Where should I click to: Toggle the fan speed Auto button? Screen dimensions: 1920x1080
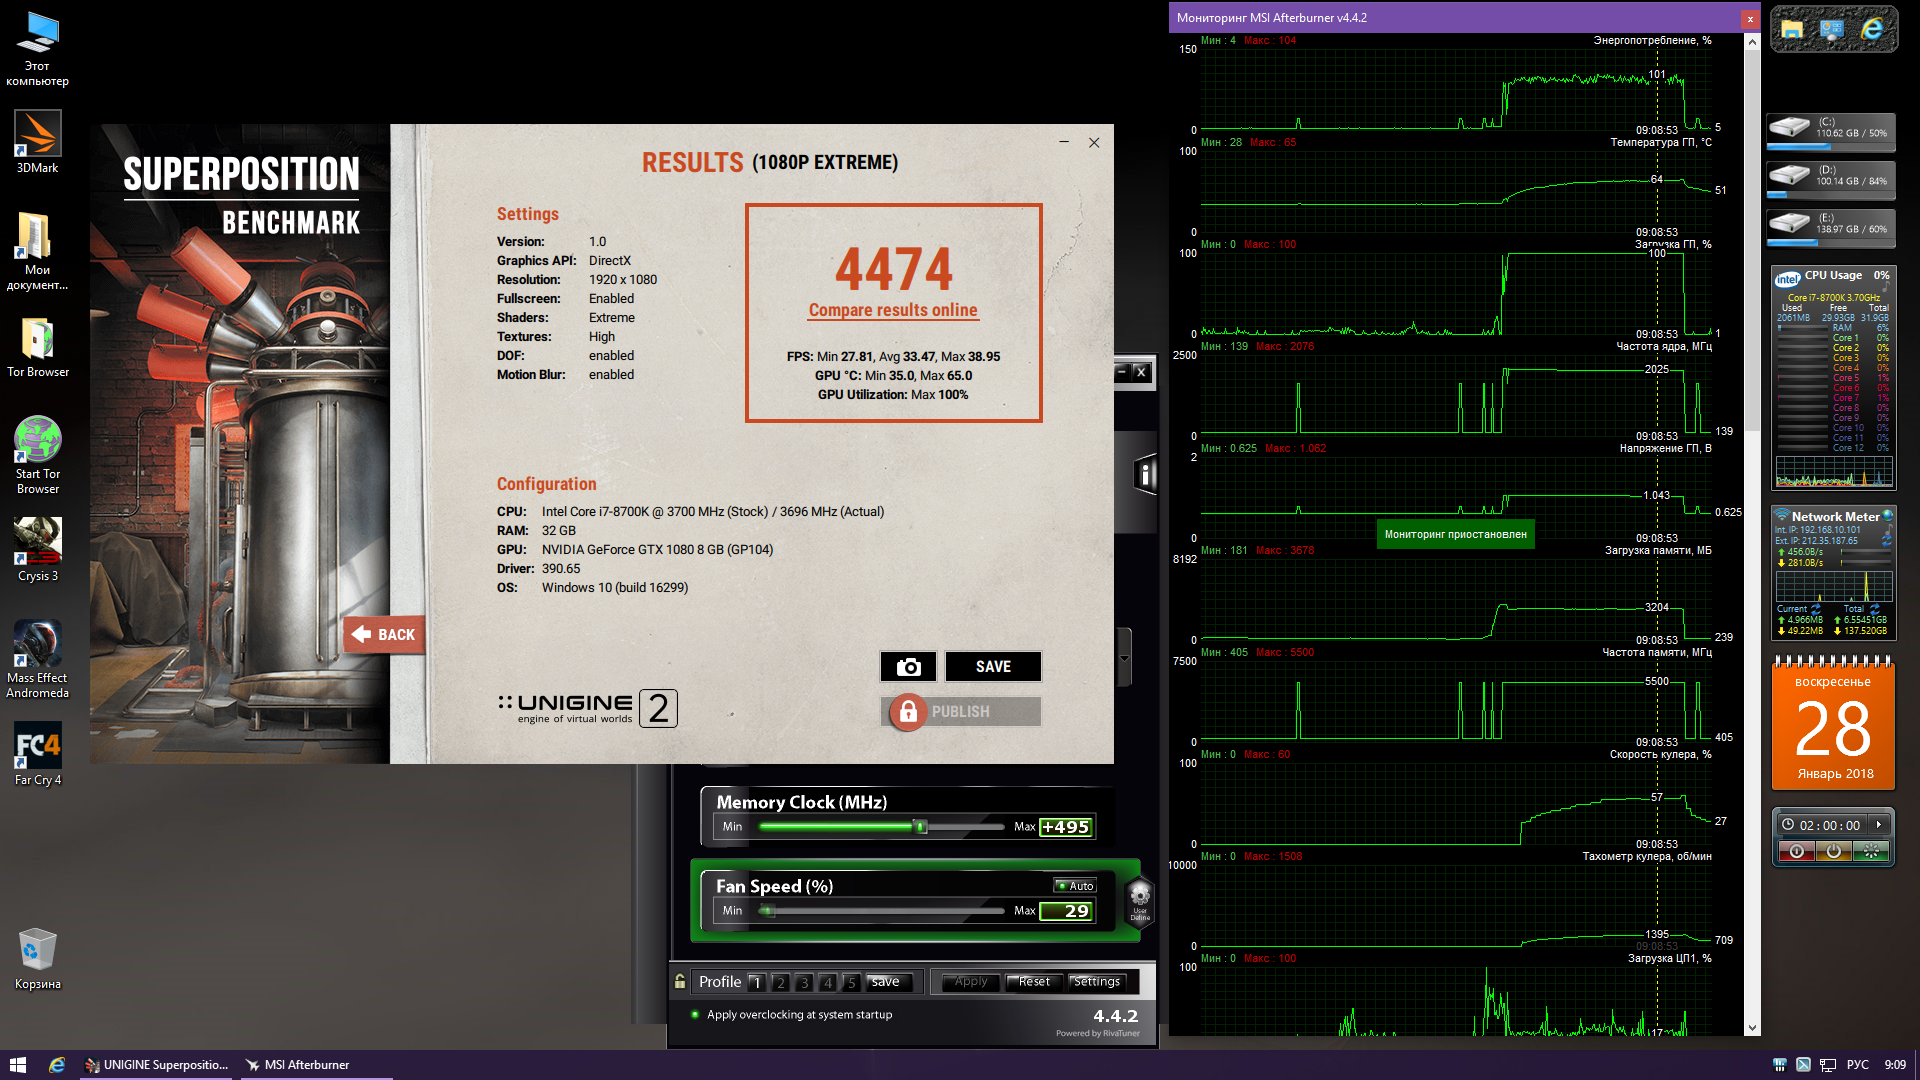pos(1076,886)
